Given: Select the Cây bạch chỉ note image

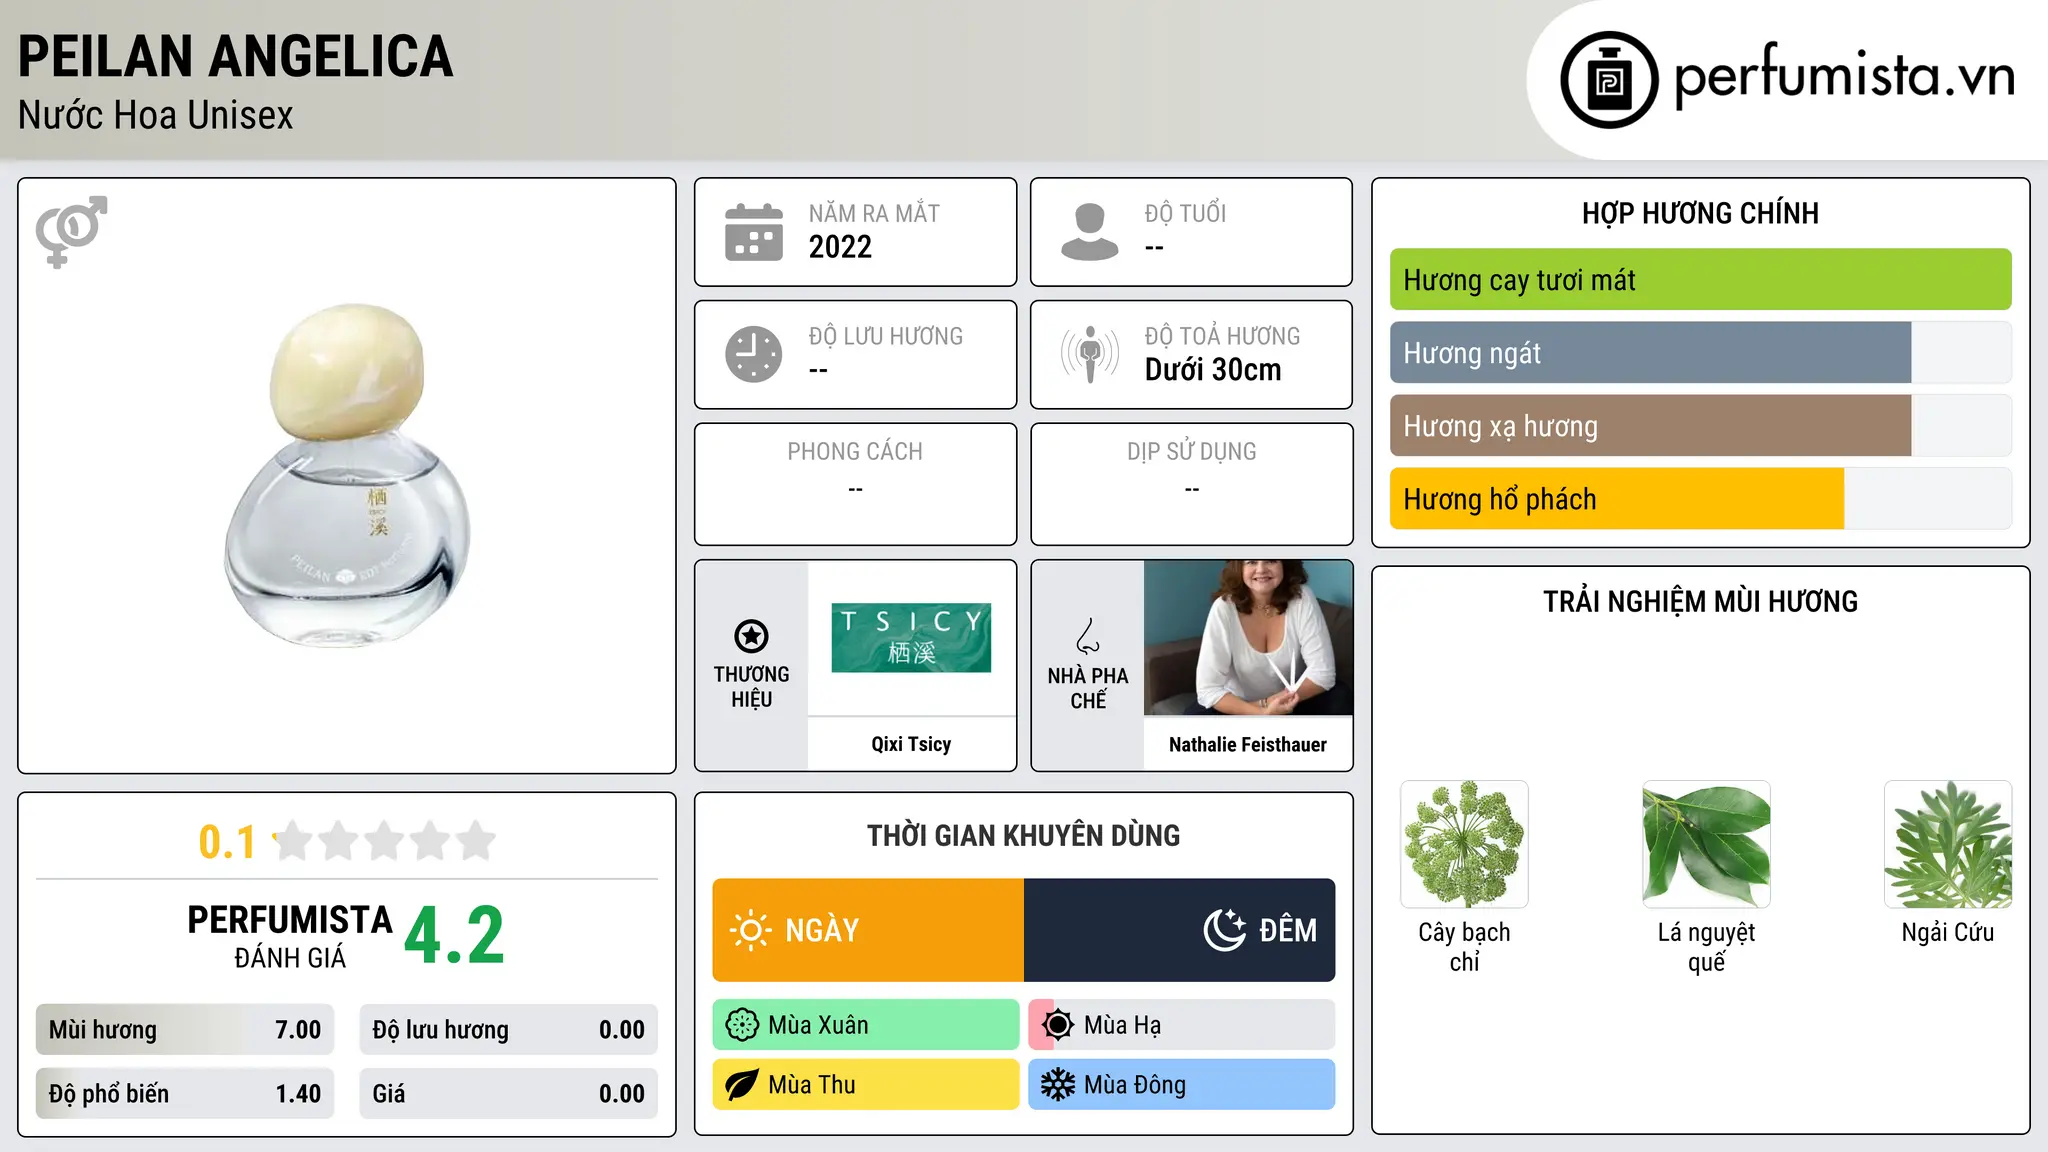Looking at the screenshot, I should [x=1464, y=844].
